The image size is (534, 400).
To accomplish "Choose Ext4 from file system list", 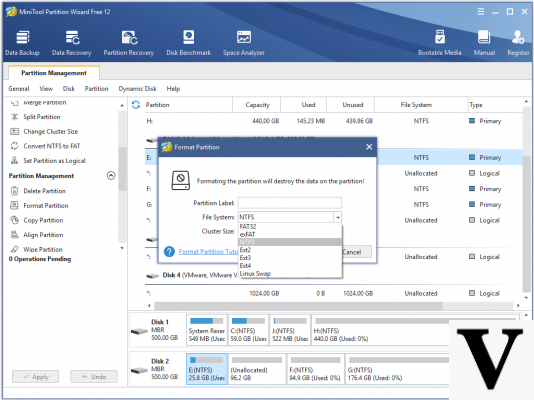I will point(290,266).
